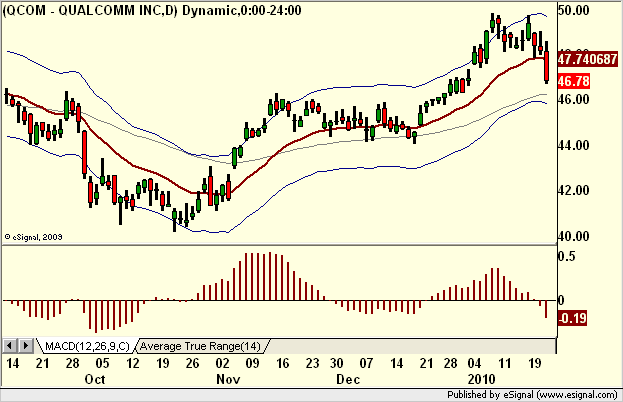Image resolution: width=623 pixels, height=402 pixels.
Task: Click the last red candlestick at chart's right edge
Action: coord(547,66)
